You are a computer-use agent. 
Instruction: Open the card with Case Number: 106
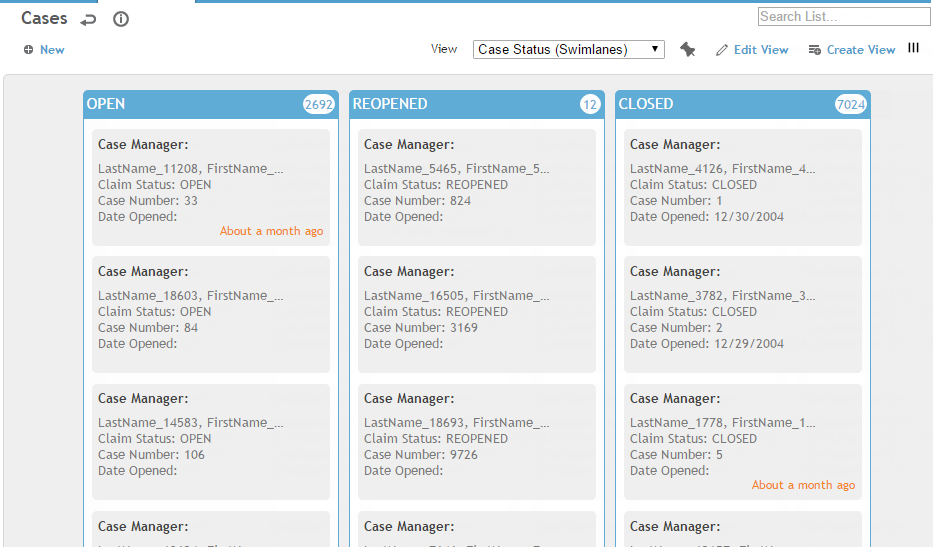211,442
